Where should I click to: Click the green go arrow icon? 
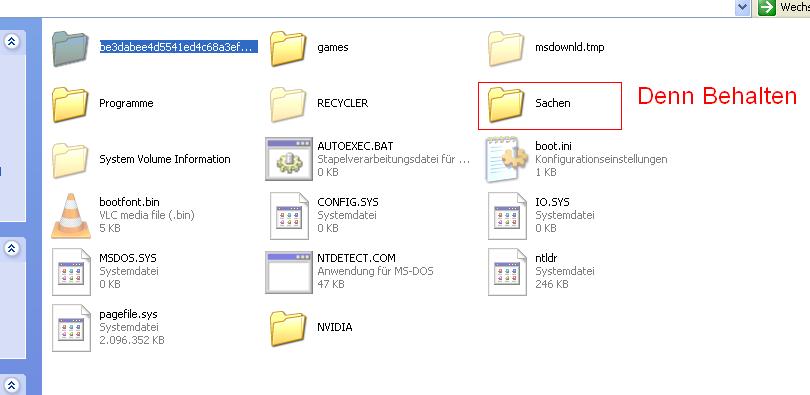767,7
